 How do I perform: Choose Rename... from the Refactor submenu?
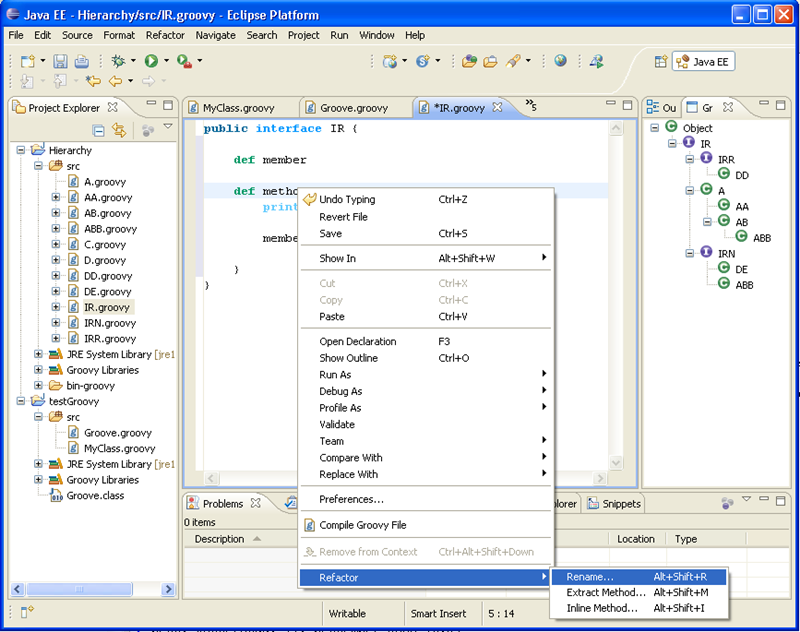(x=590, y=577)
